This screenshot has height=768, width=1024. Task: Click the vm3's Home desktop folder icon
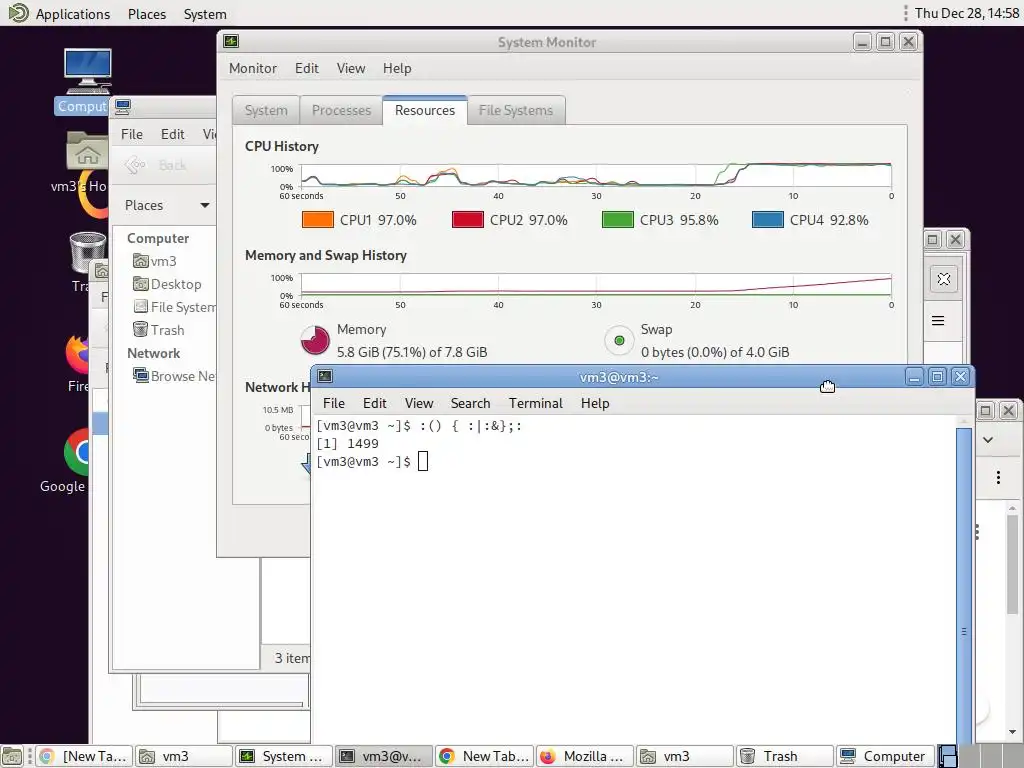(88, 152)
